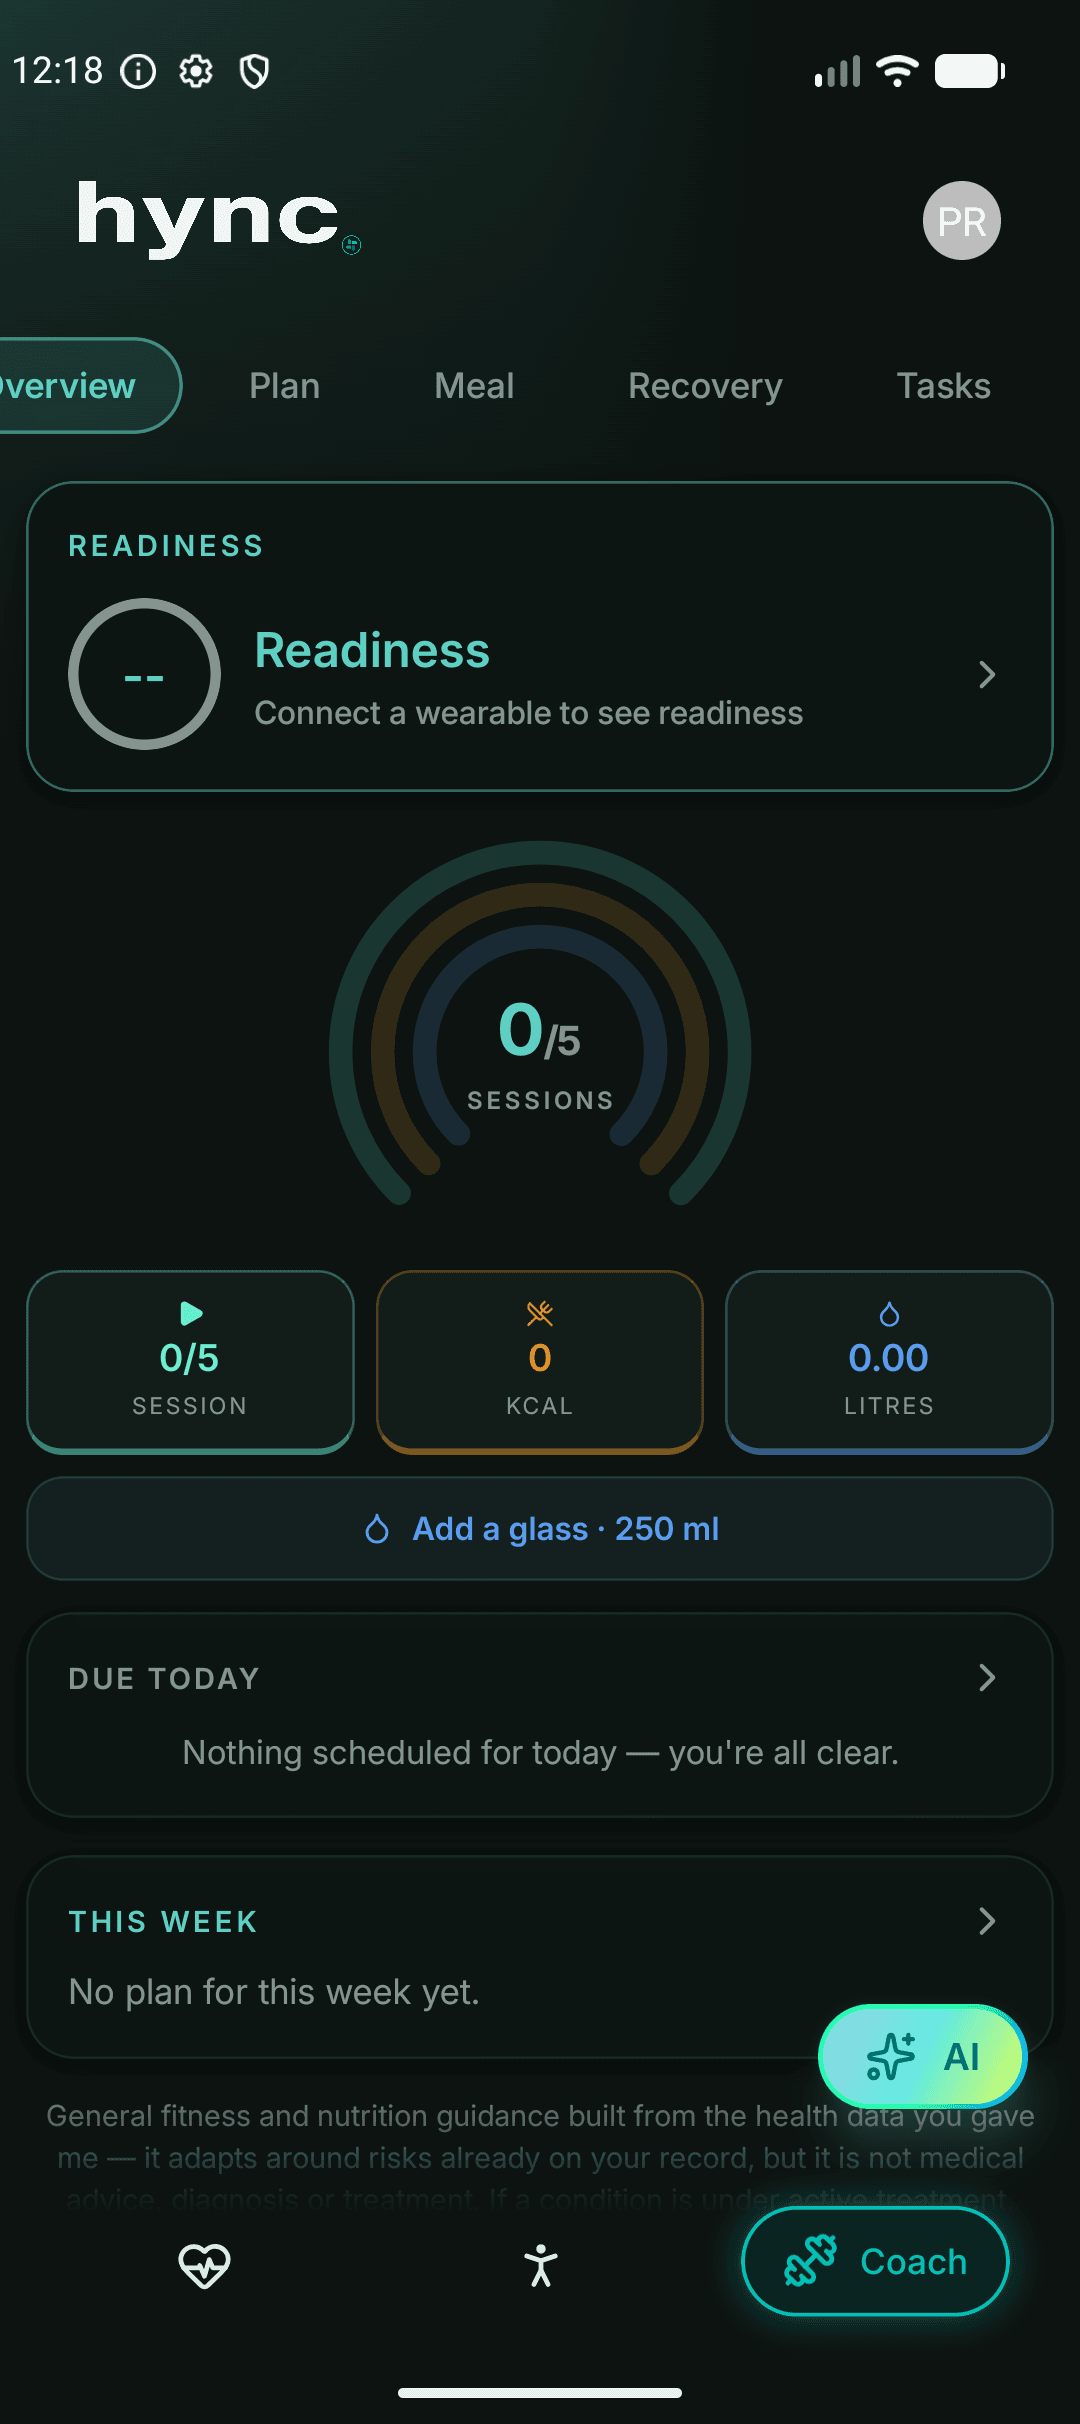Add a glass of 250 ml water

click(540, 1529)
